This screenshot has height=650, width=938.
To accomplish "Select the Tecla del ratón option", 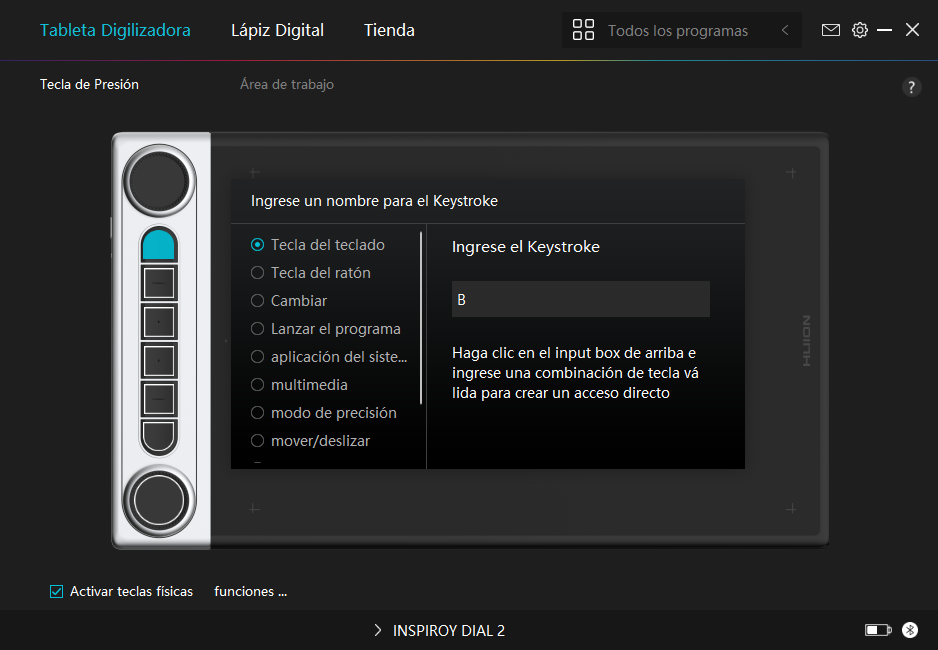I will tap(258, 273).
